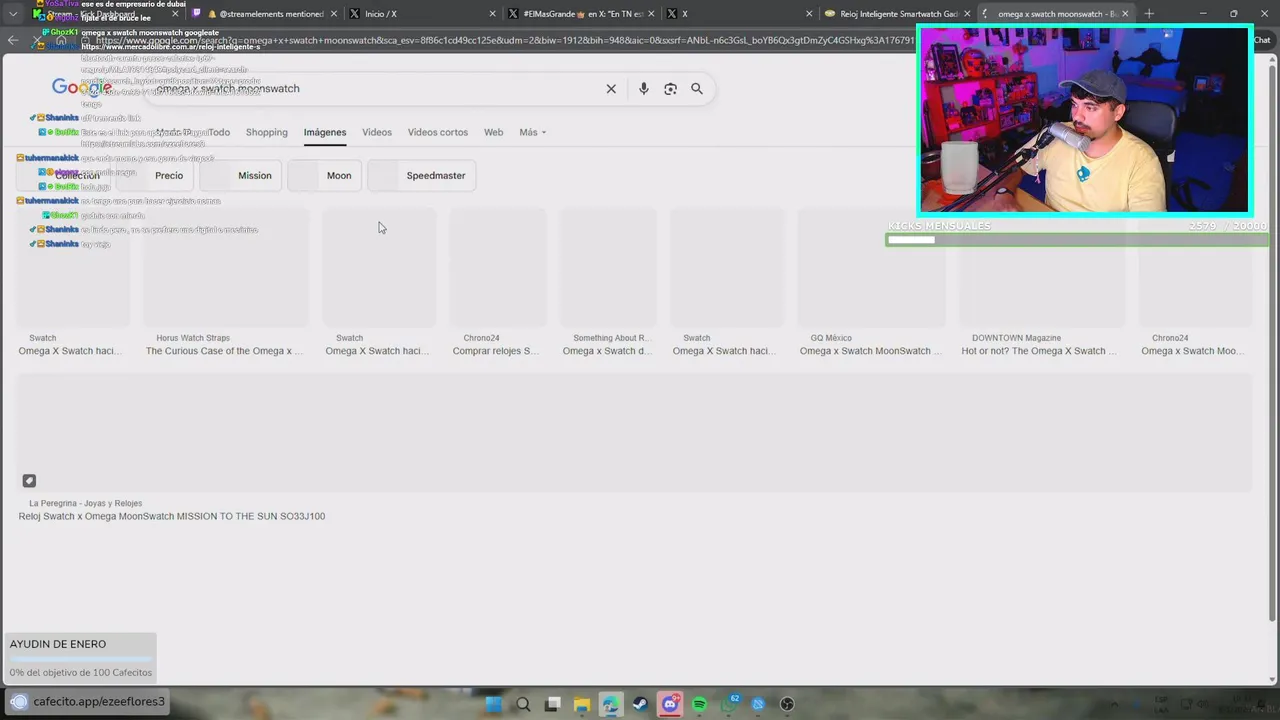Image resolution: width=1280 pixels, height=720 pixels.
Task: Click the licensable badge icon on large image
Action: (29, 481)
